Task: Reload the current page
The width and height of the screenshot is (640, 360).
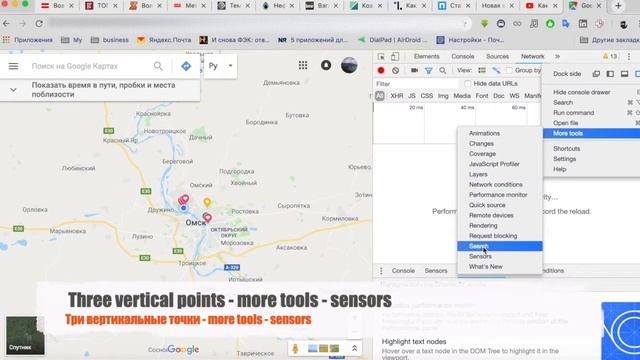Action: [x=39, y=24]
